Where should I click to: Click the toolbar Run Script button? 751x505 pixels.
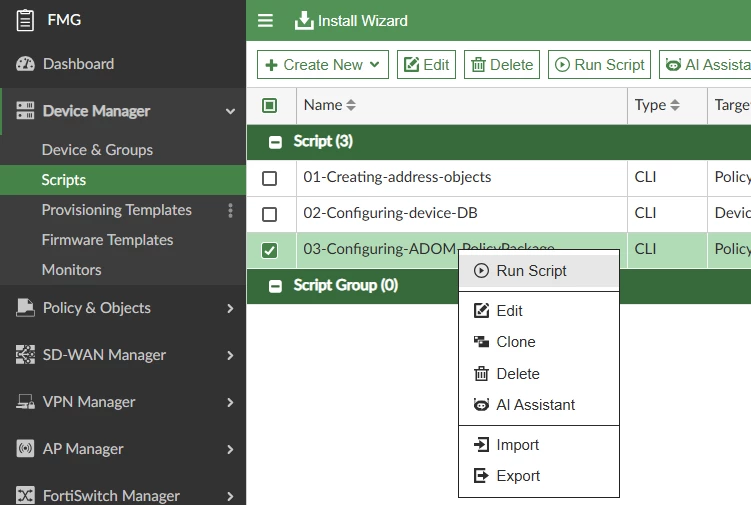coord(599,64)
